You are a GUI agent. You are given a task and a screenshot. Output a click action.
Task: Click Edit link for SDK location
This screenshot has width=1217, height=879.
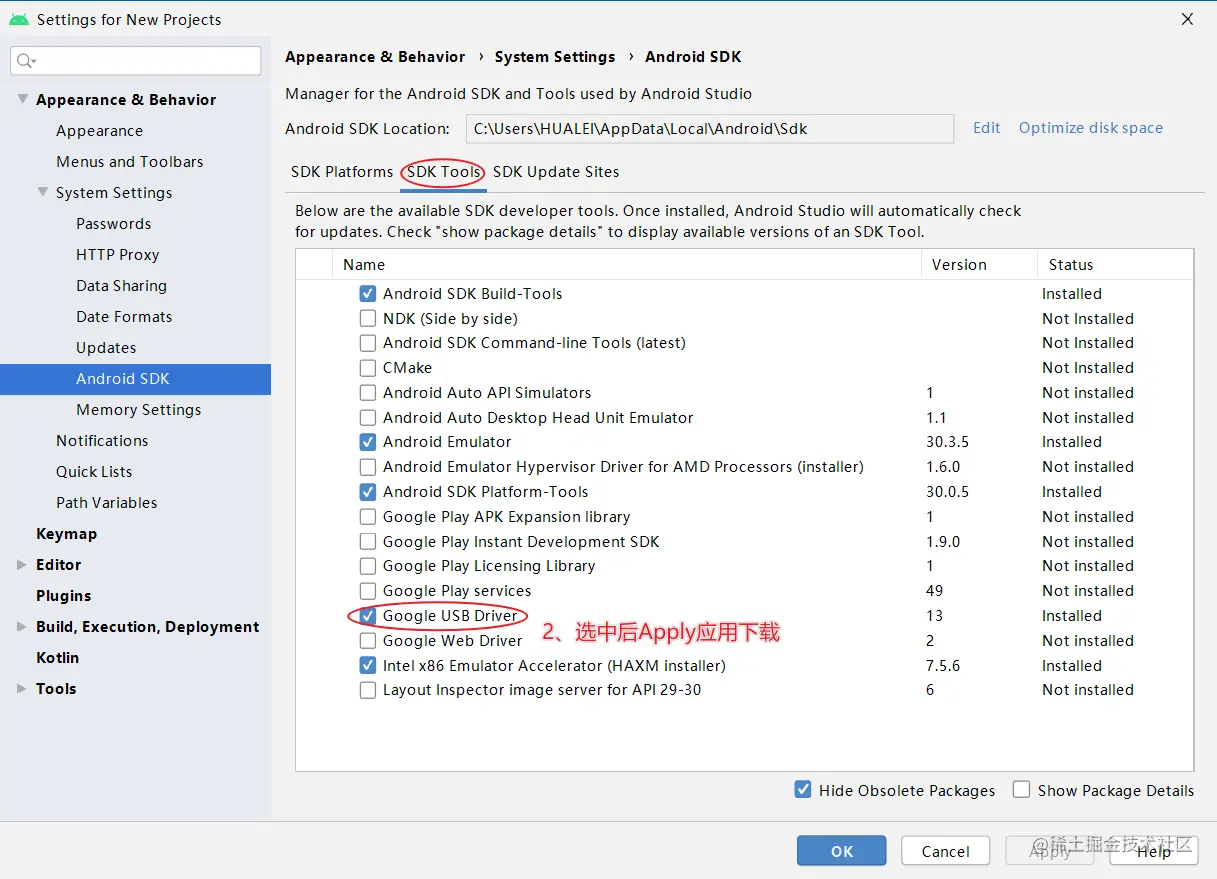[x=986, y=128]
